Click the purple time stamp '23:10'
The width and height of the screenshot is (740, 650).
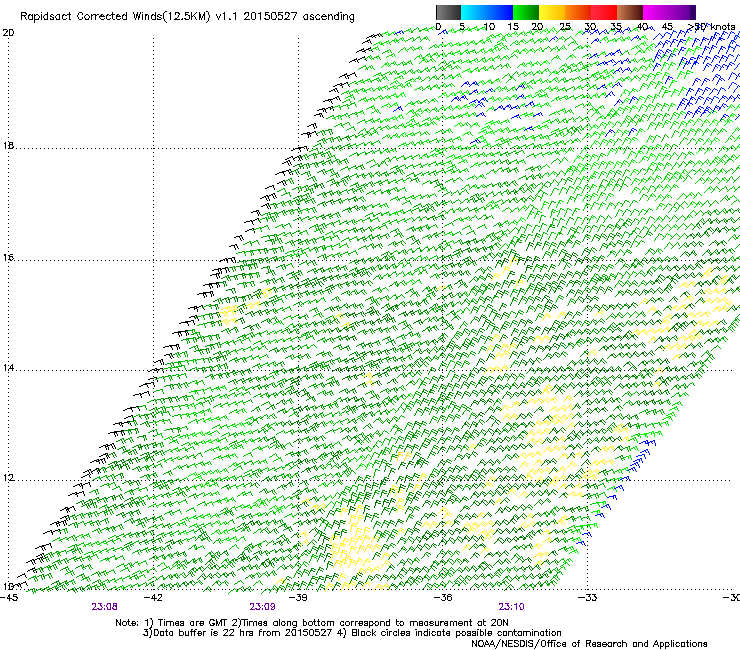[512, 607]
